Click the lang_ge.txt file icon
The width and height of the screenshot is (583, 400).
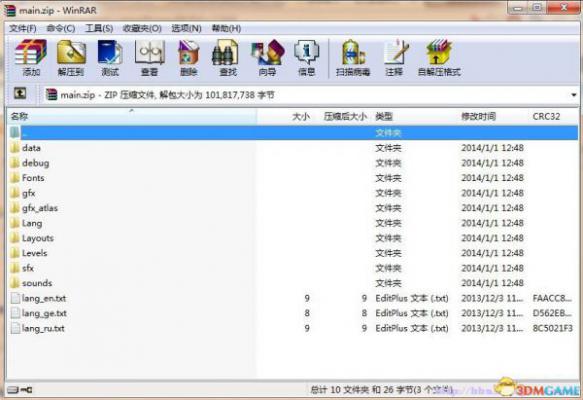coord(15,313)
